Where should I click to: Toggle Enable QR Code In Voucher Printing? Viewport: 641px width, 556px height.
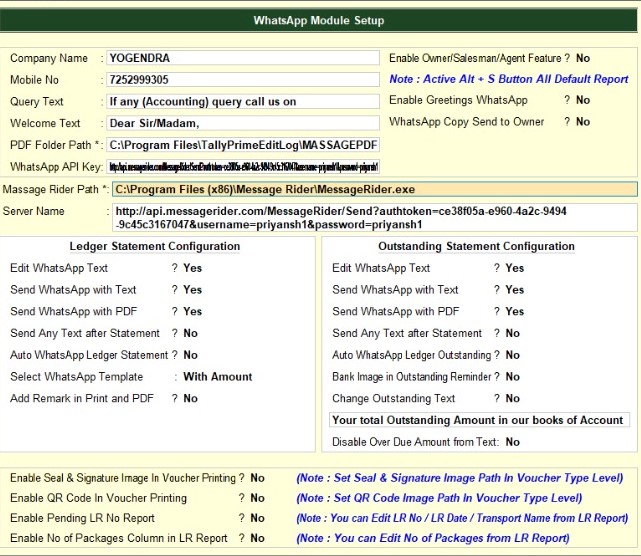pyautogui.click(x=258, y=498)
